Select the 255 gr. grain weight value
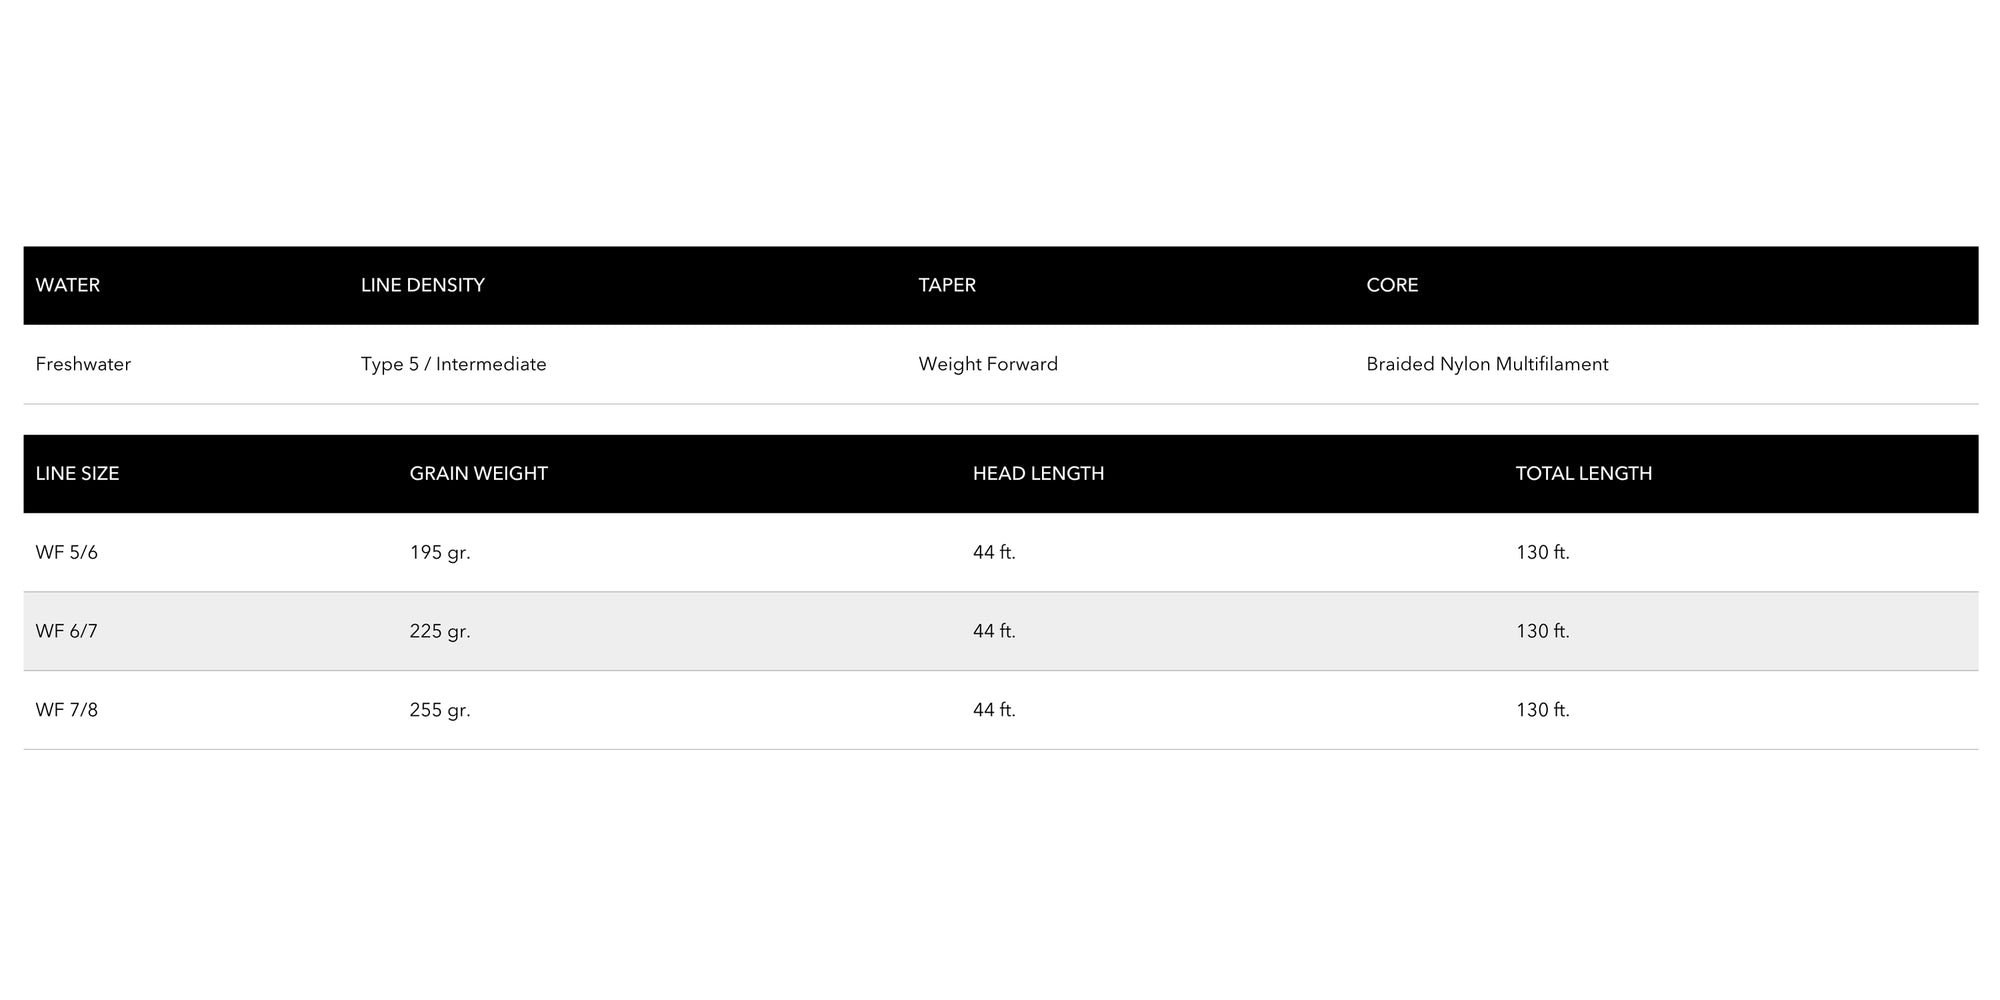The height and width of the screenshot is (1000, 2000). click(439, 710)
